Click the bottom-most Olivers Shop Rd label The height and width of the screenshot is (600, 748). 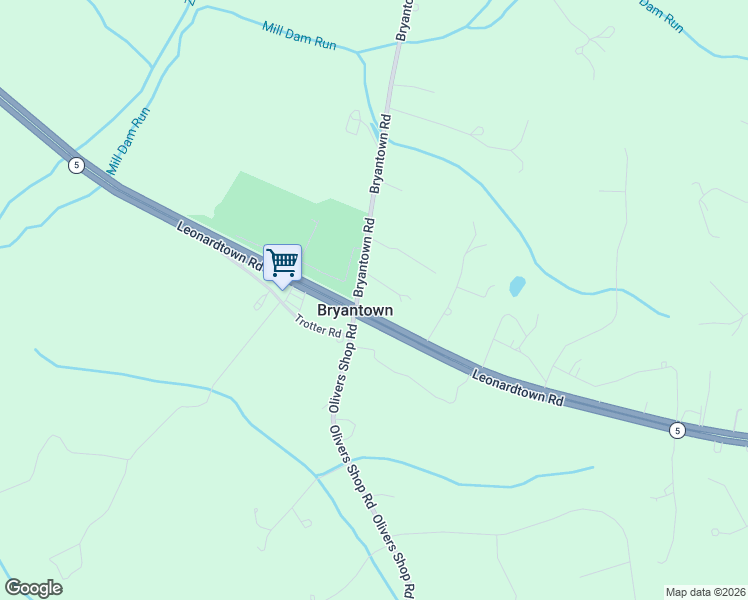(394, 556)
